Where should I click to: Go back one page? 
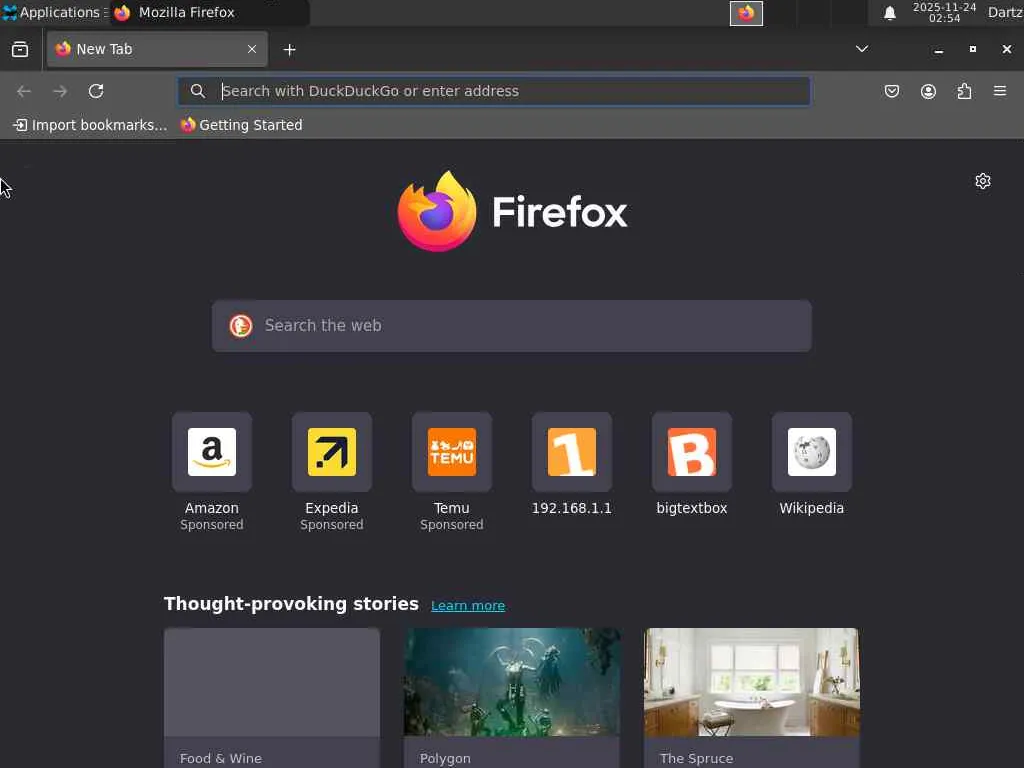coord(24,91)
